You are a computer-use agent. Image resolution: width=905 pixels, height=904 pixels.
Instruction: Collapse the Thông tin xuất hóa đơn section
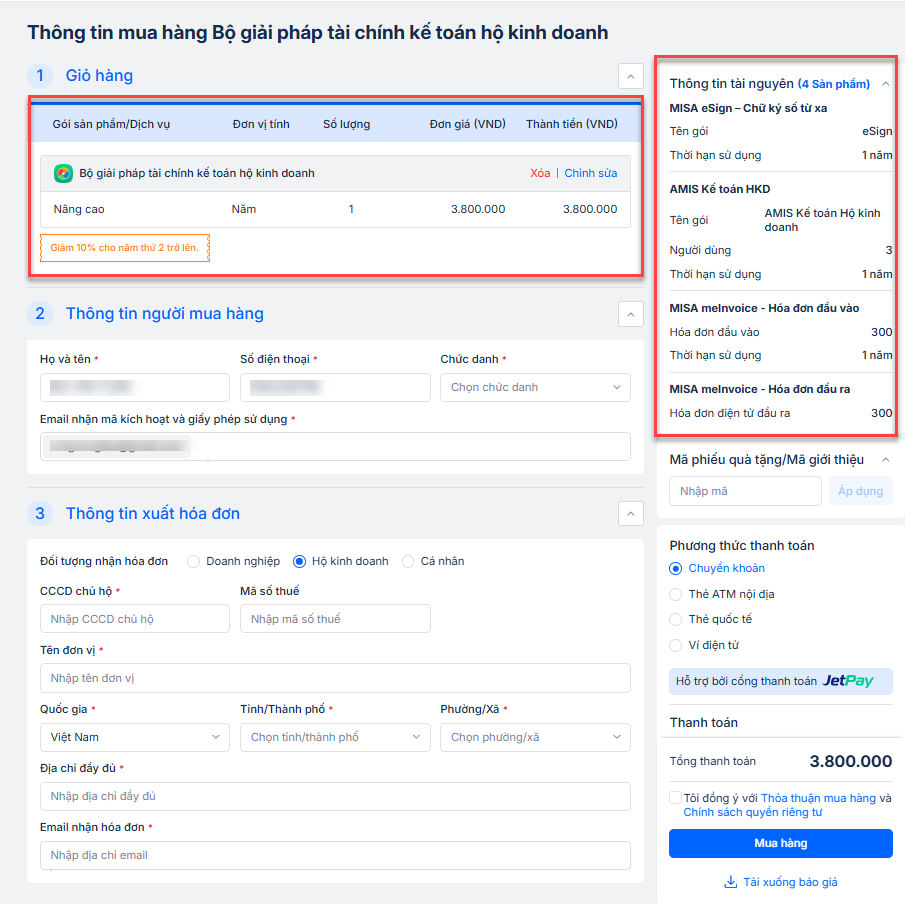pyautogui.click(x=630, y=514)
